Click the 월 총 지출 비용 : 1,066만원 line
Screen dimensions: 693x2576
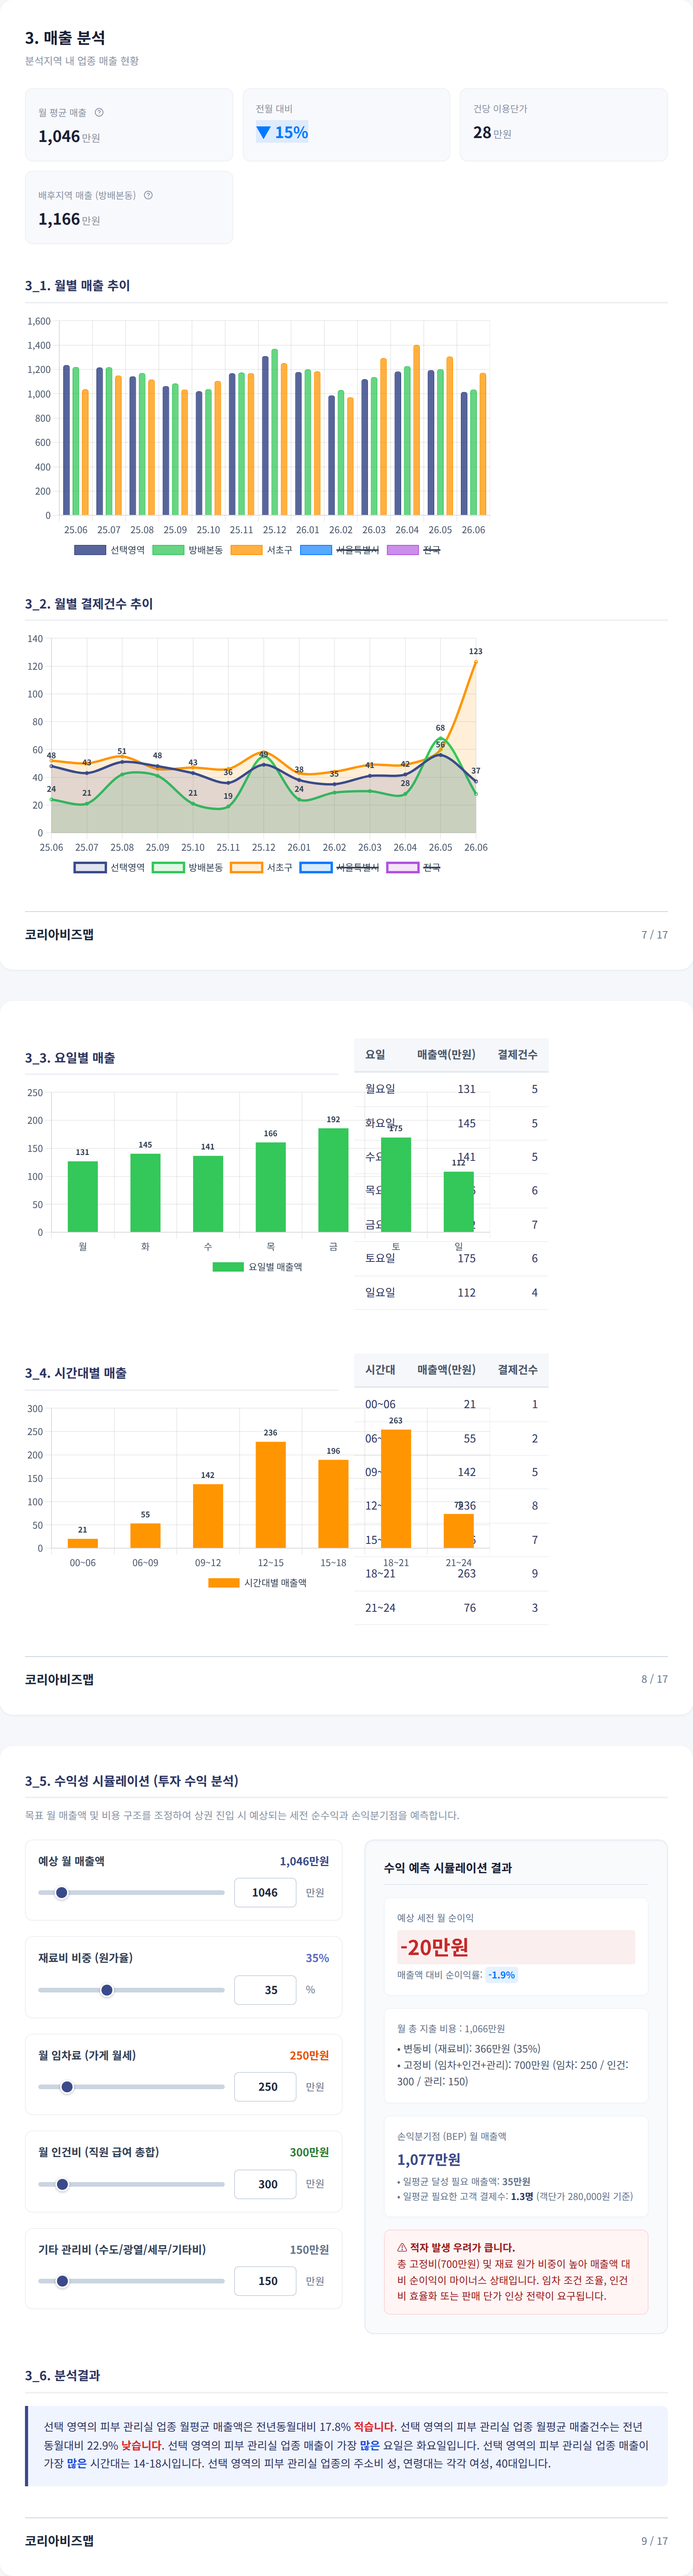[x=451, y=2029]
